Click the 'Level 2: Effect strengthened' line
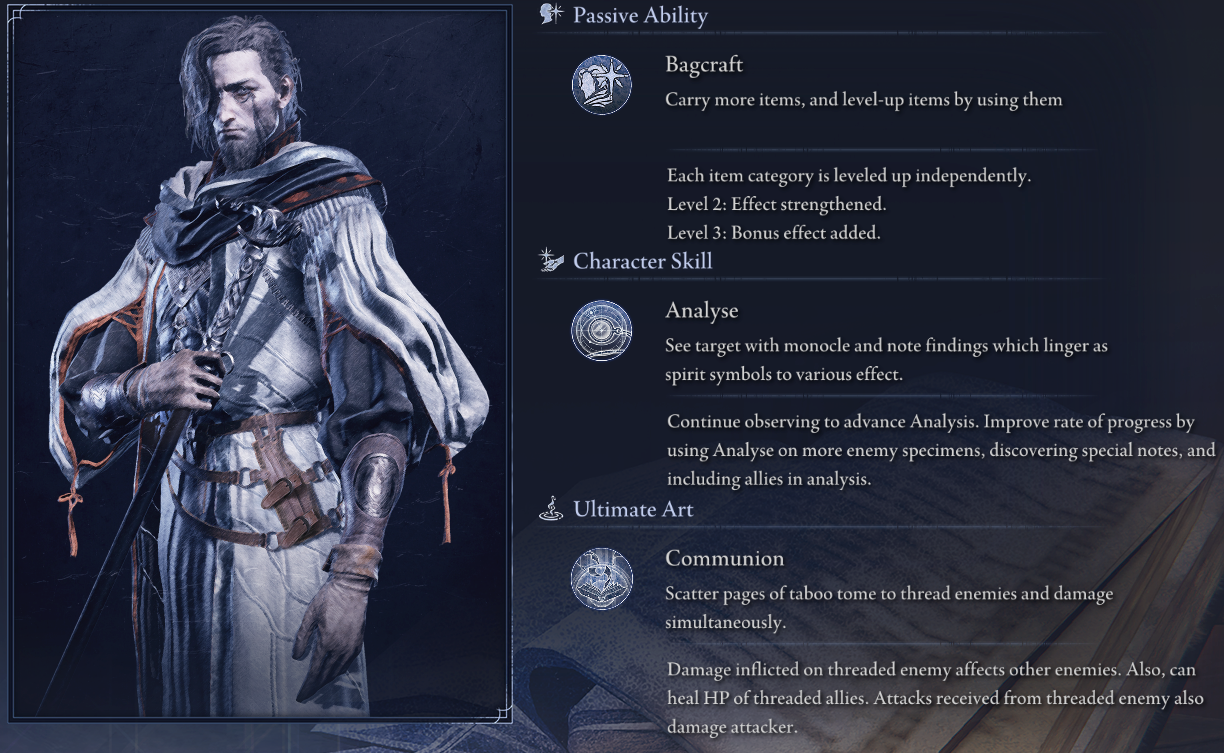Screen dimensions: 1224x753 777,204
